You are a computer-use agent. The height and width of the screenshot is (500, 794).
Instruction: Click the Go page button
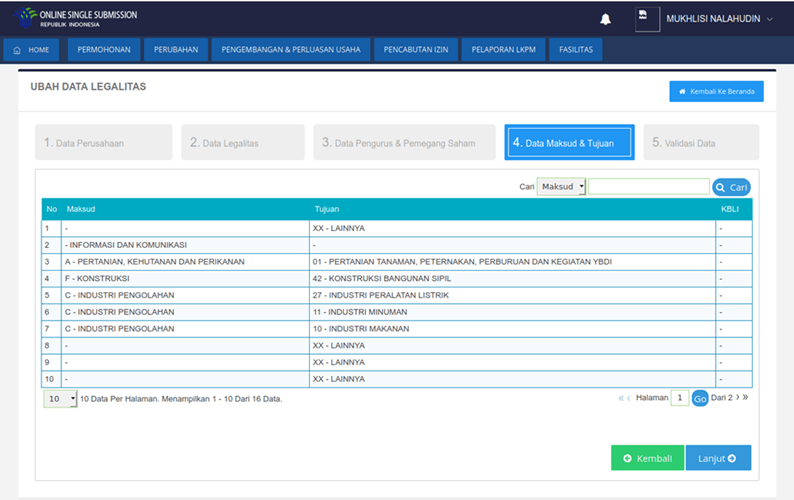coord(700,399)
